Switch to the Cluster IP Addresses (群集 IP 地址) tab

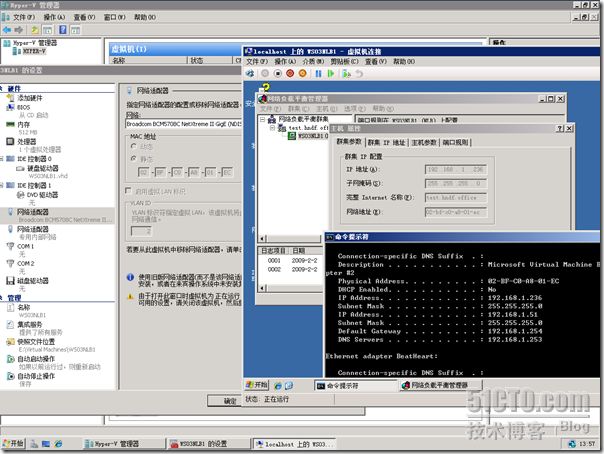click(386, 142)
